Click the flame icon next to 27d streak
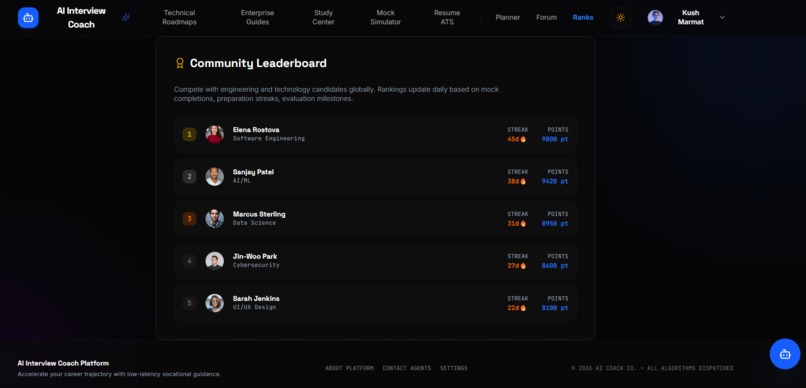The height and width of the screenshot is (388, 806). click(x=523, y=266)
